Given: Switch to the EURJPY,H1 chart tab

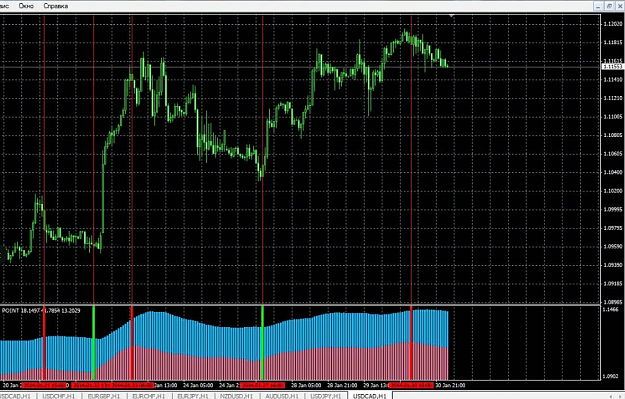Looking at the screenshot, I should (x=193, y=396).
